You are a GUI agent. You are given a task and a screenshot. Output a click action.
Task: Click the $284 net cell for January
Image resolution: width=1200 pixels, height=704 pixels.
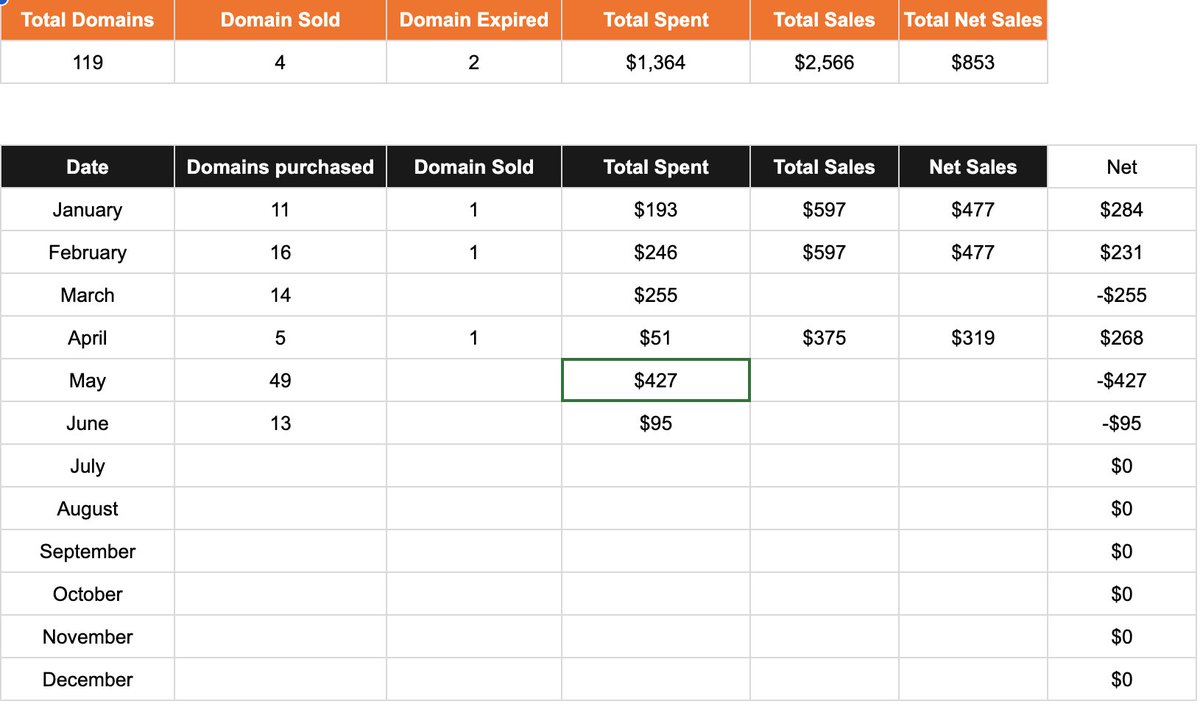coord(1122,210)
